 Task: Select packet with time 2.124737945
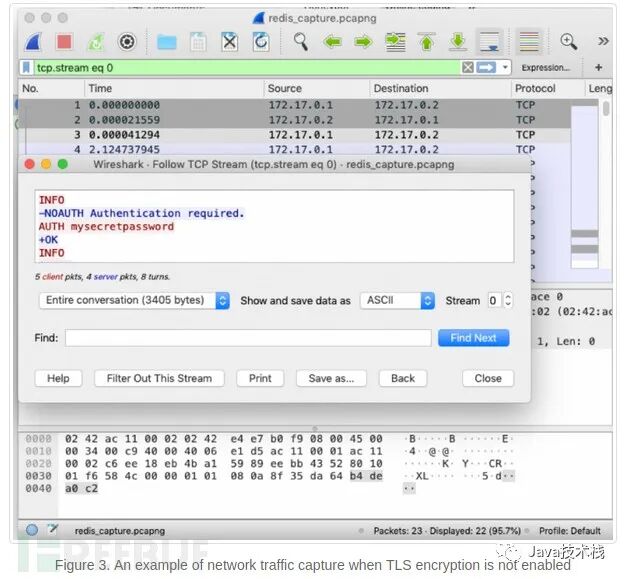294,150
